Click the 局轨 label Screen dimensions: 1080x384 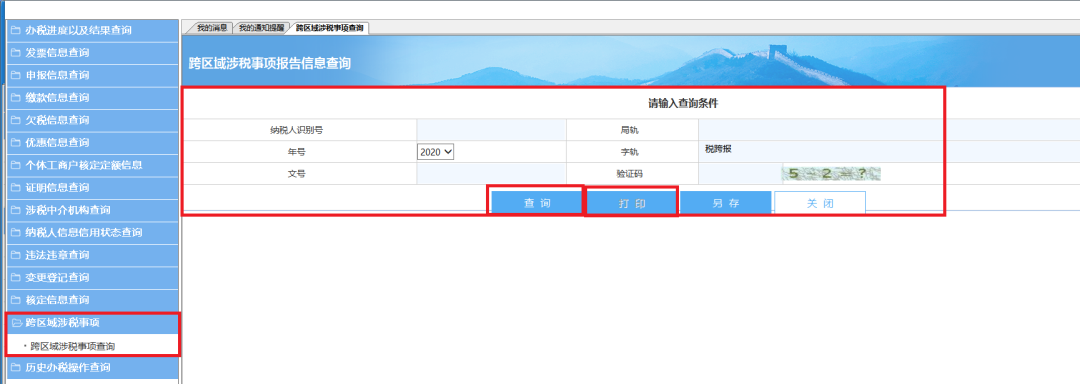pos(630,129)
